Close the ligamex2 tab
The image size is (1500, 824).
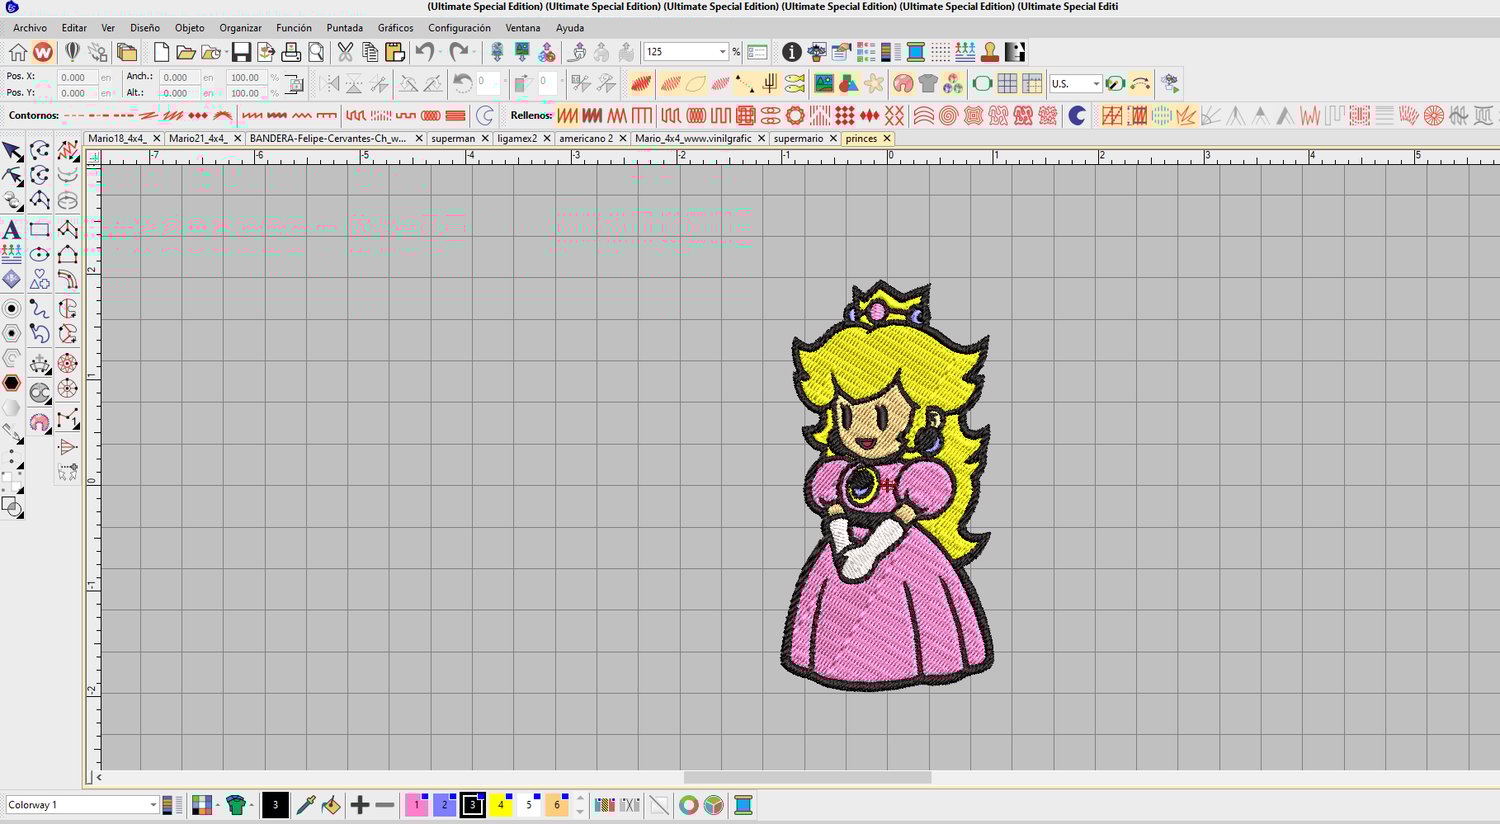(547, 139)
